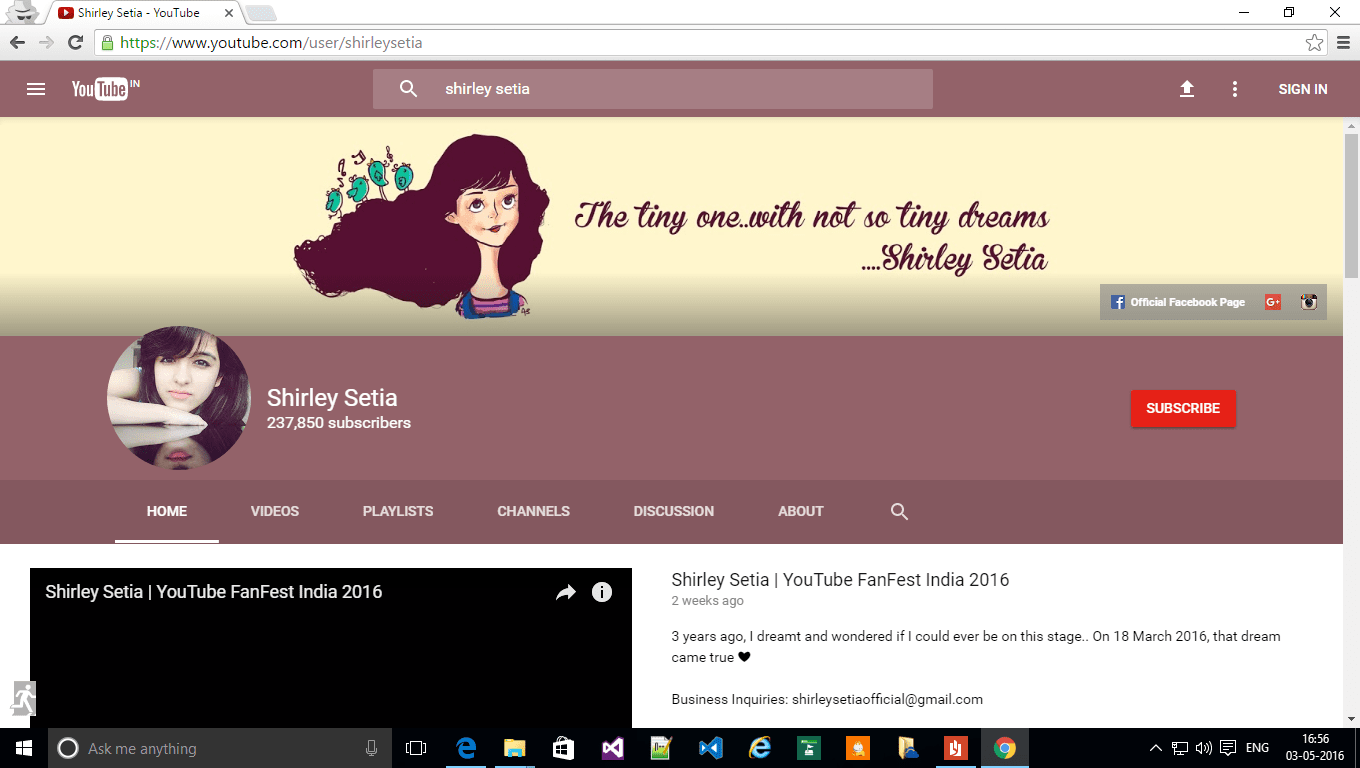Click the channel banner artwork

pos(672,227)
